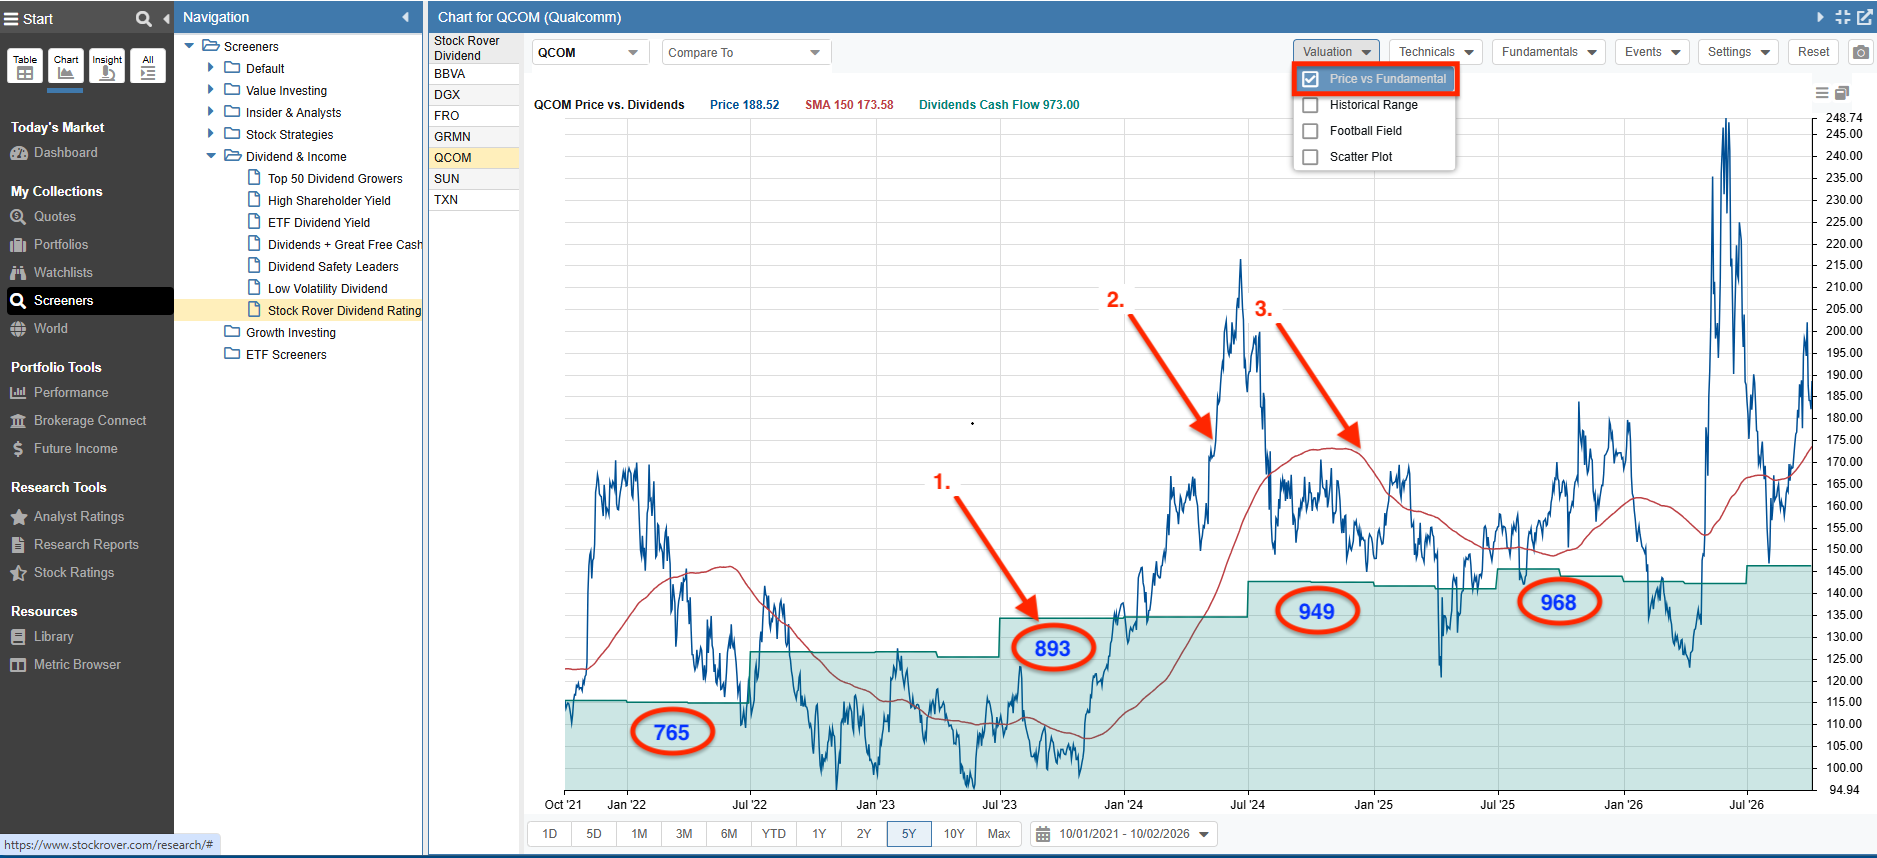Open Future Income tool
Viewport: 1877px width, 858px height.
click(76, 449)
